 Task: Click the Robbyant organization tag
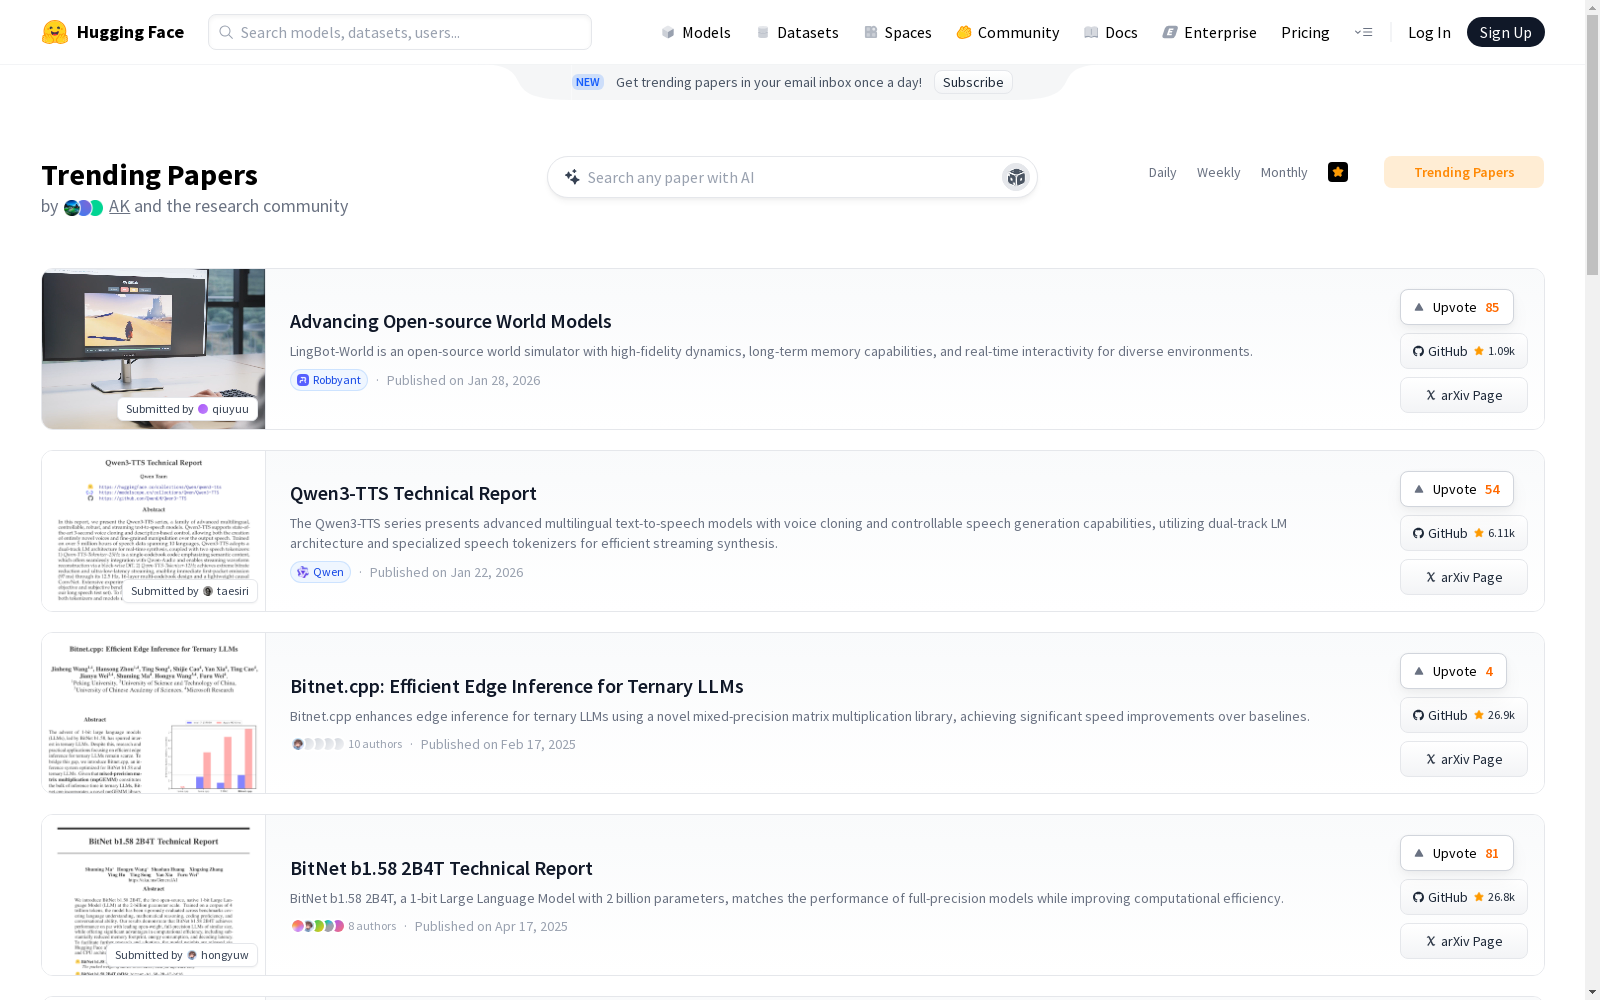[x=329, y=380]
